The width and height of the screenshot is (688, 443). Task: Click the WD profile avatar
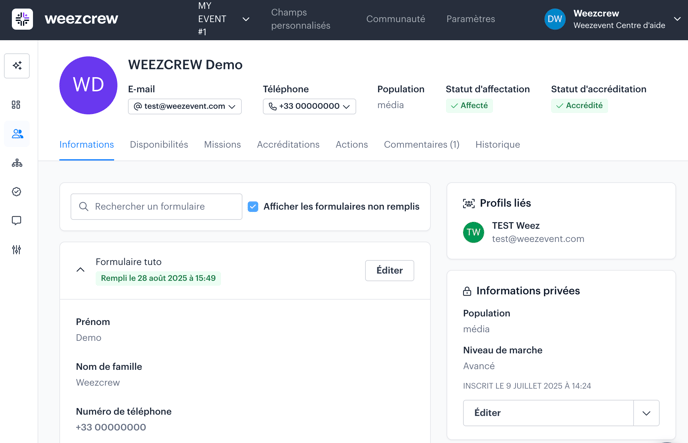88,85
